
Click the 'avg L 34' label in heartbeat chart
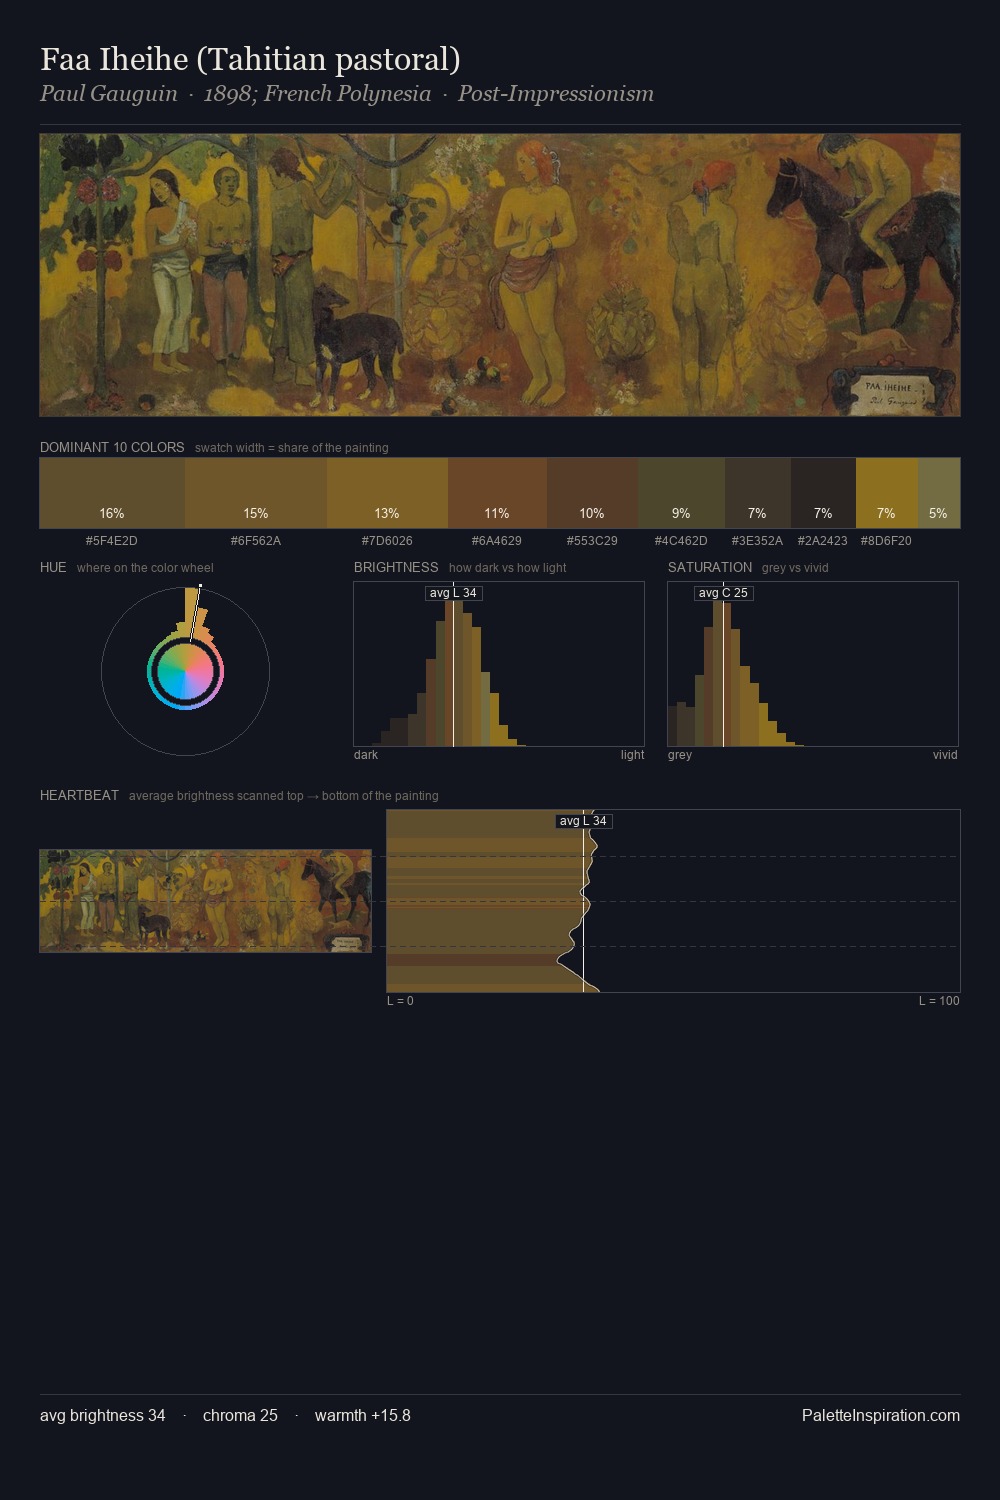tap(583, 821)
